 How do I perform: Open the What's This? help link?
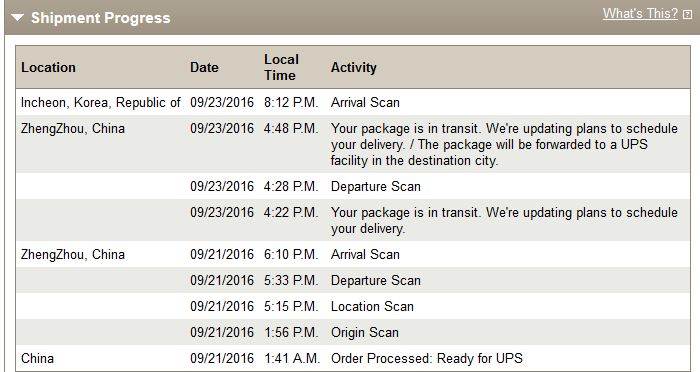point(640,13)
